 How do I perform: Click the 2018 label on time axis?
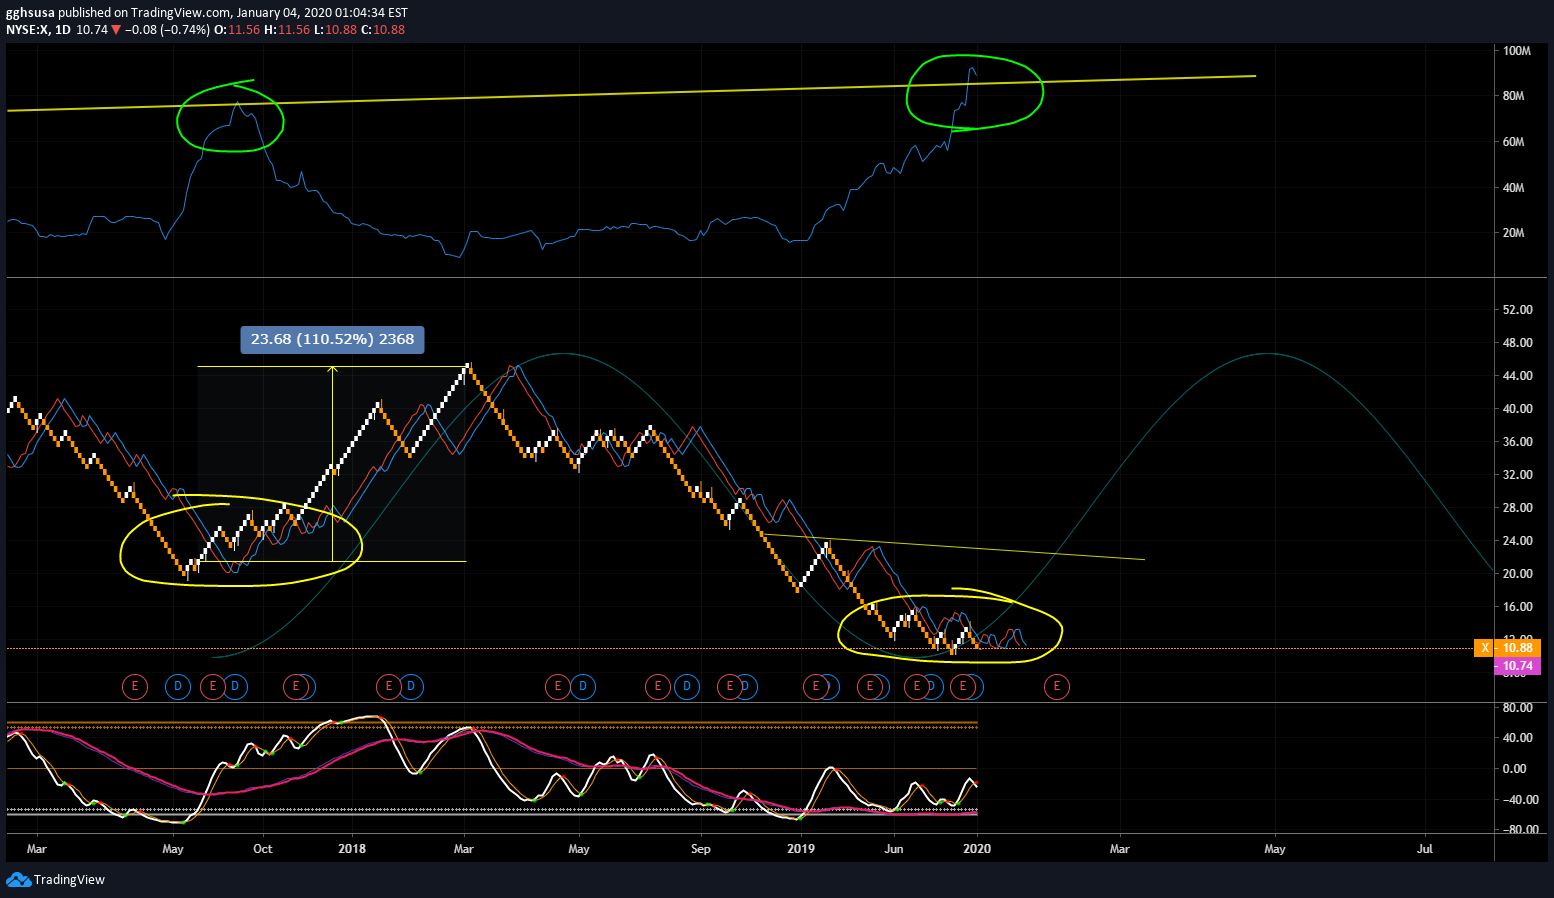coord(352,849)
